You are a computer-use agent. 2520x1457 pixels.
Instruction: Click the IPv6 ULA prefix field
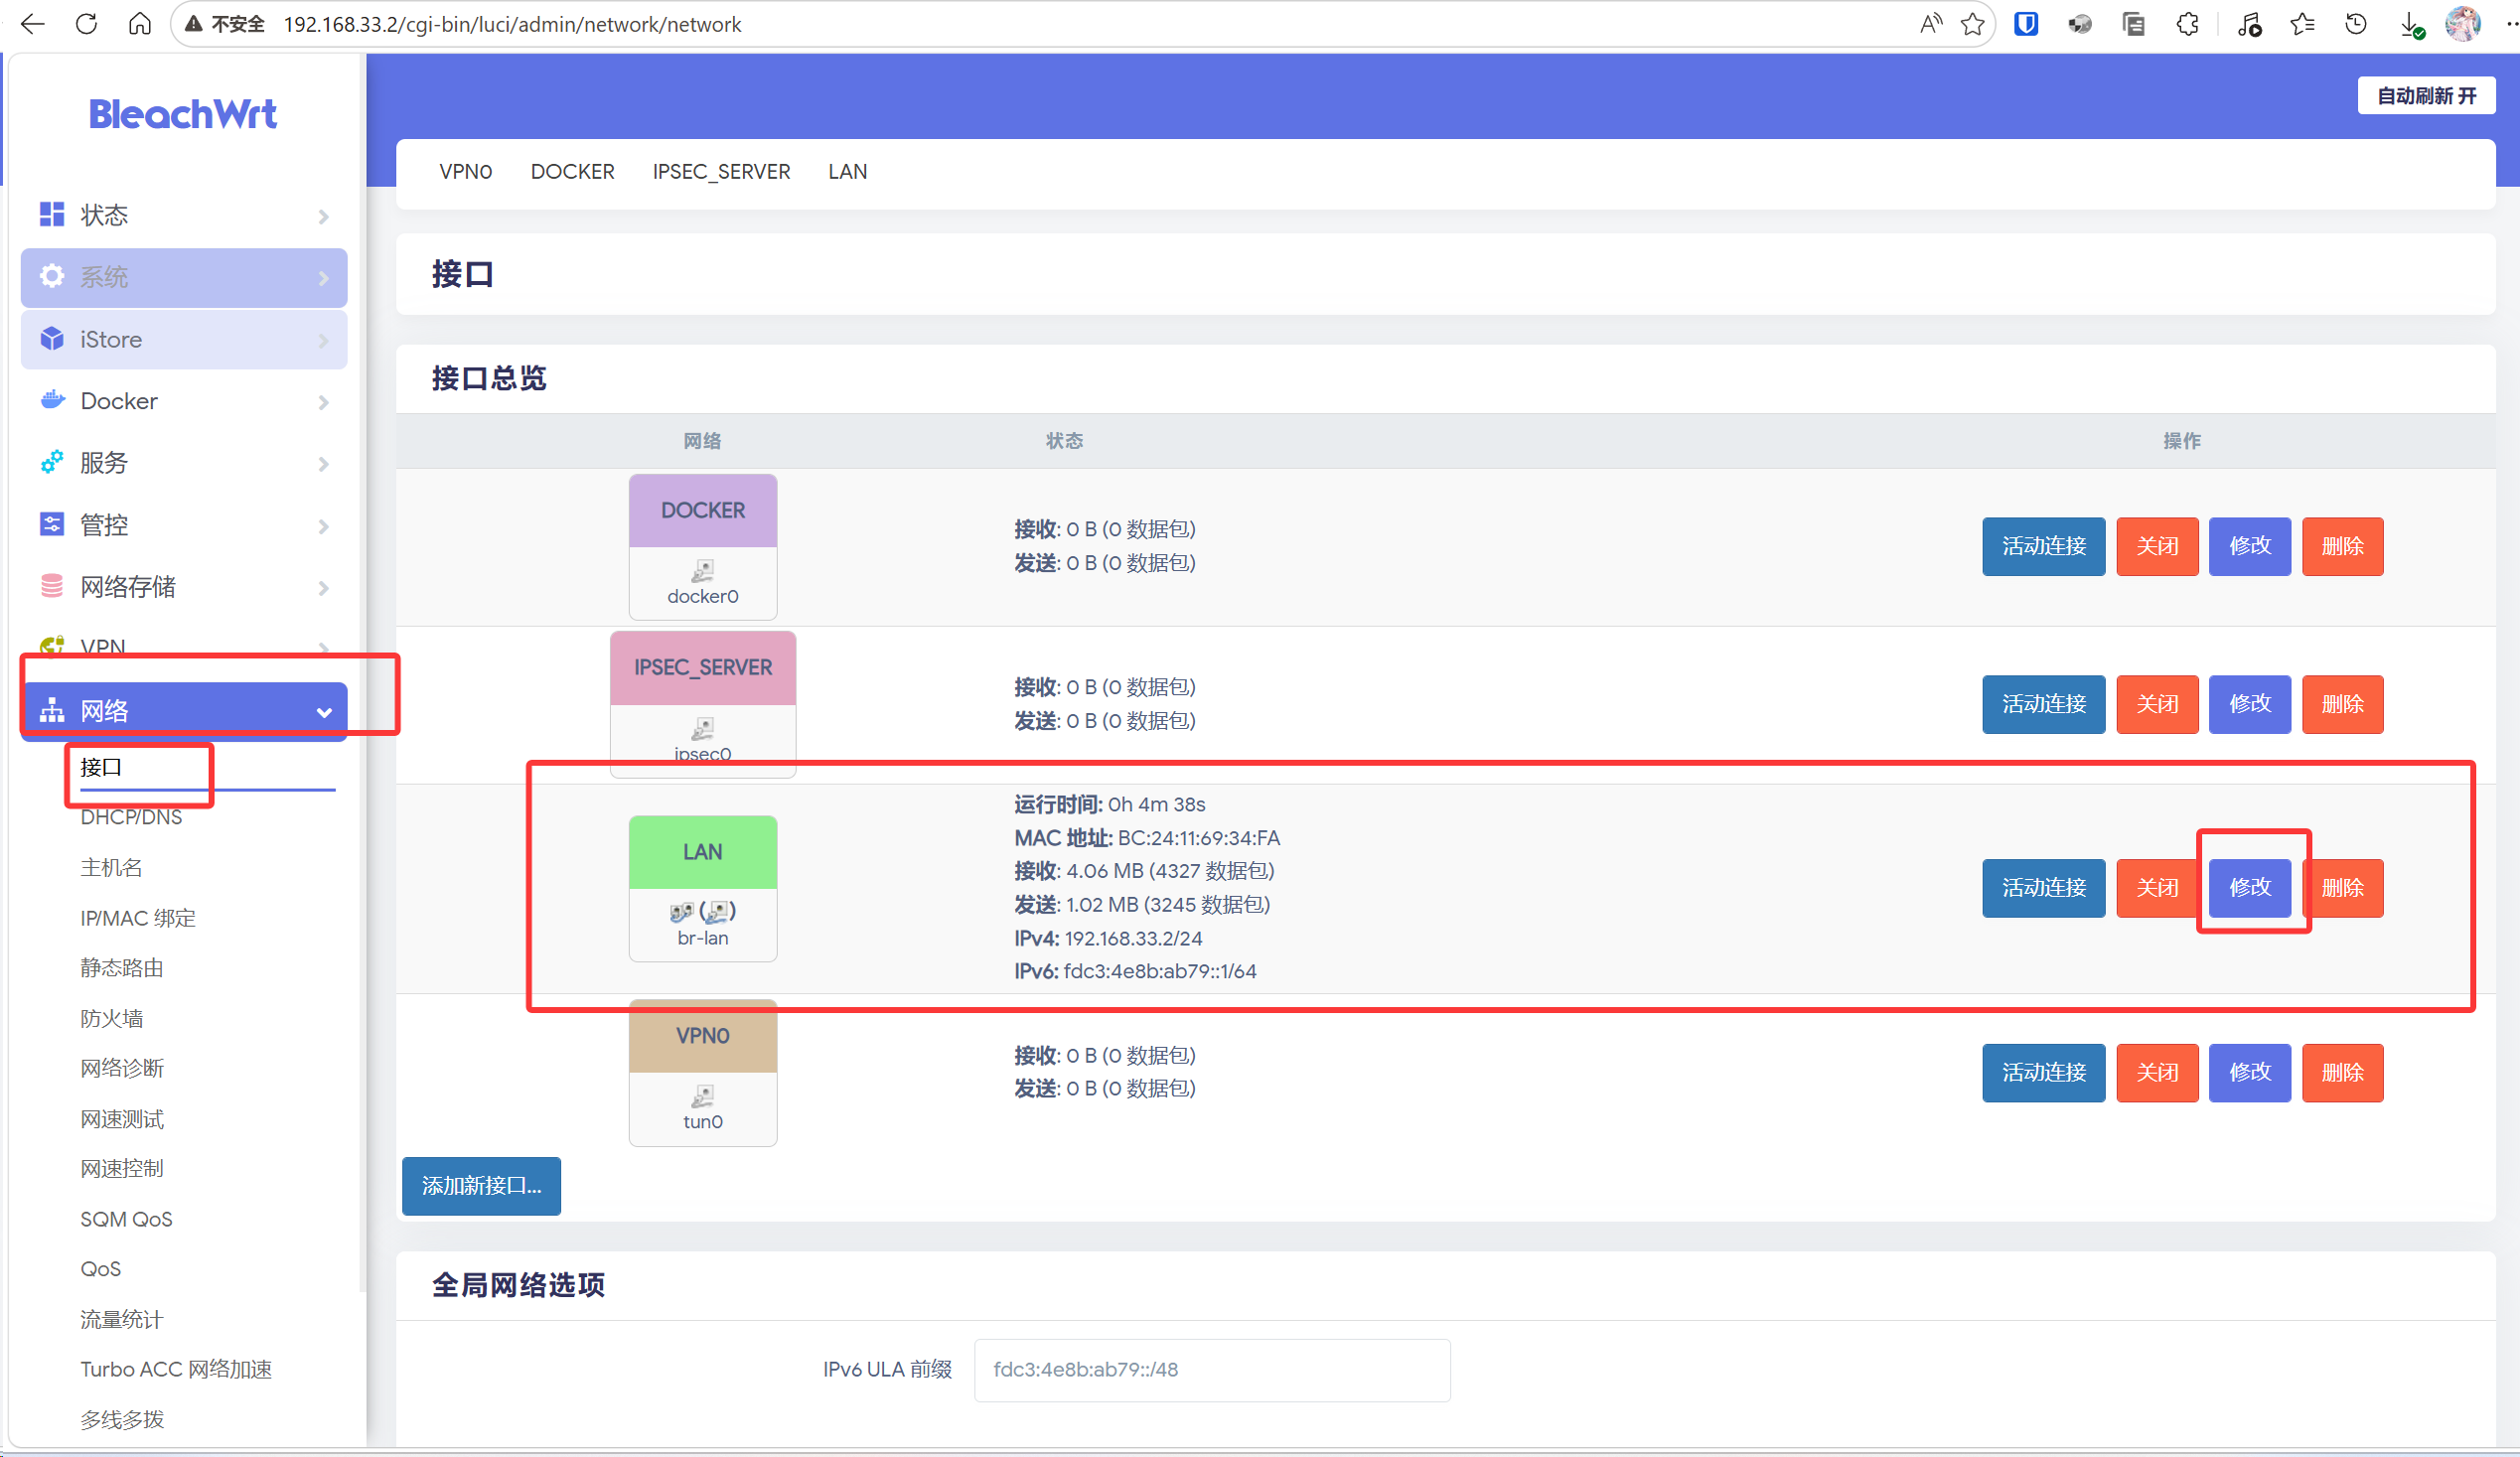(1211, 1370)
